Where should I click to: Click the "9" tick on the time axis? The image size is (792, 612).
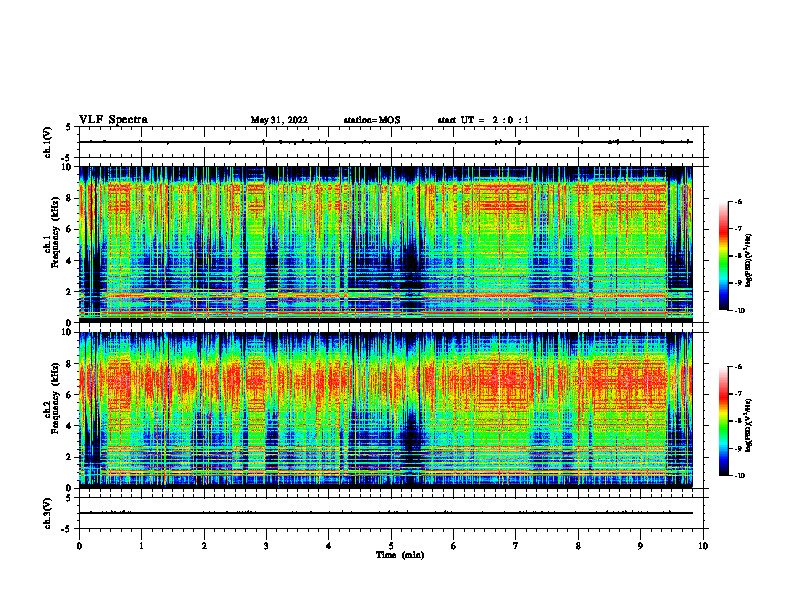(640, 546)
